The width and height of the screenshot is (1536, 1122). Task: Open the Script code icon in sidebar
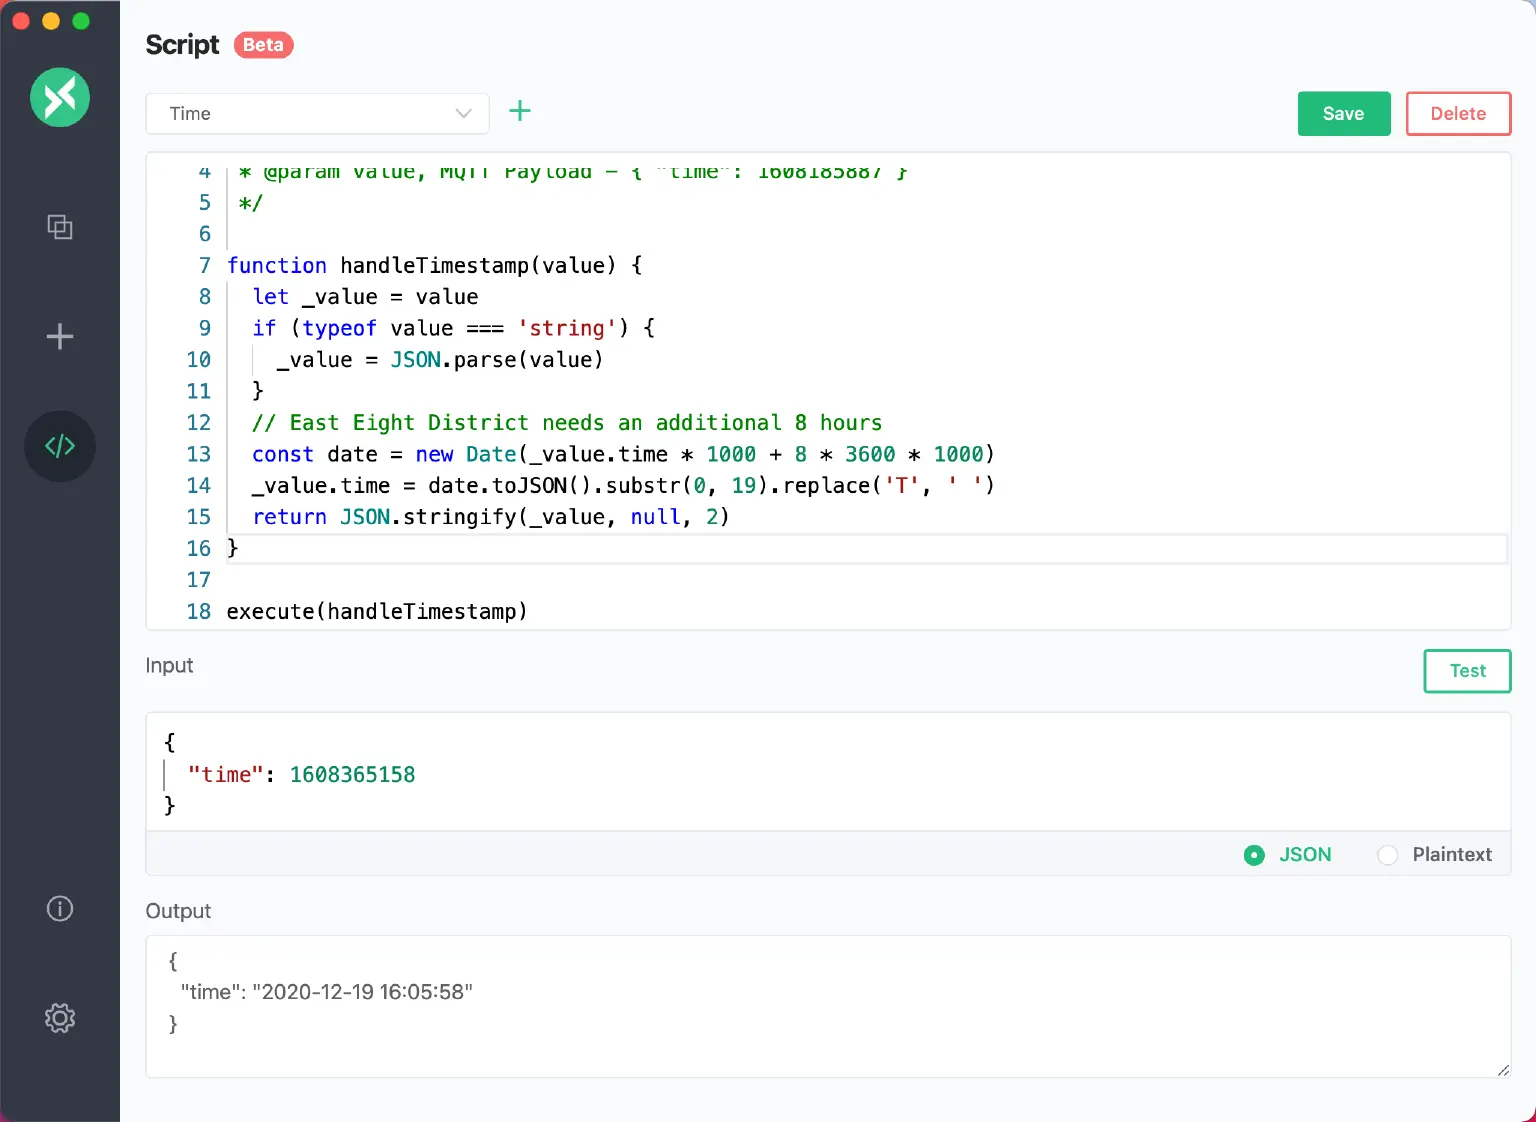click(60, 446)
